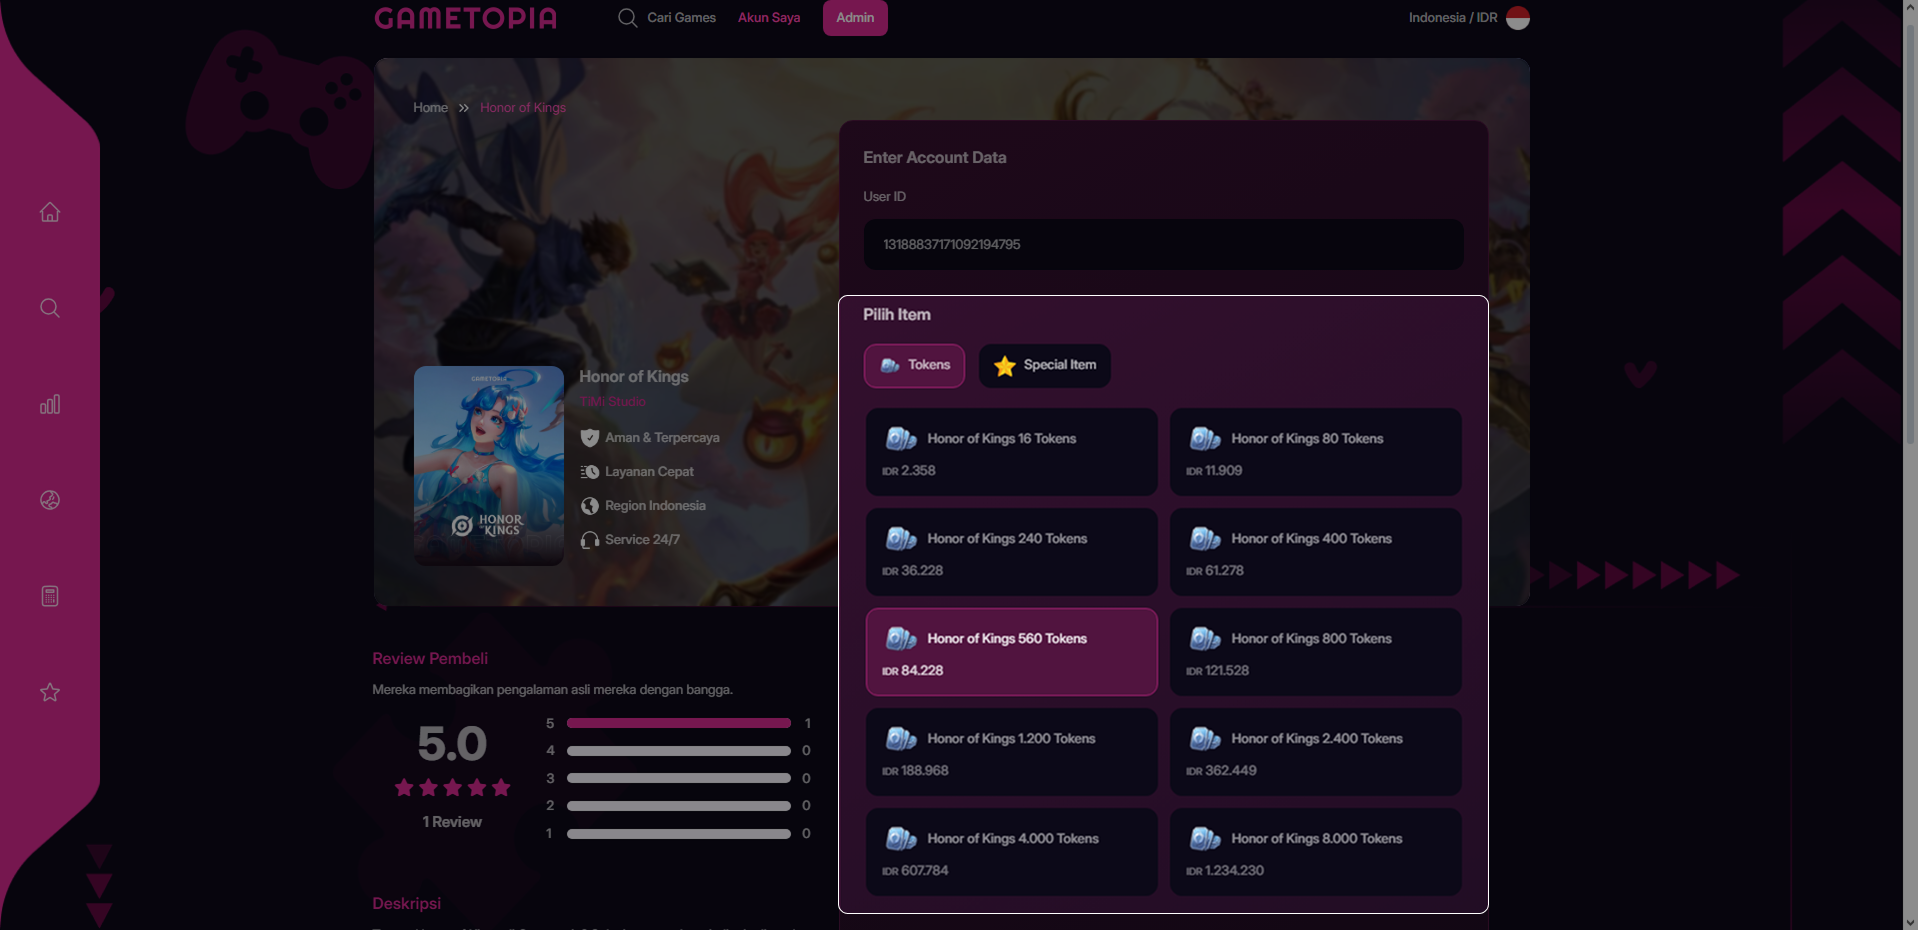Image resolution: width=1918 pixels, height=930 pixels.
Task: Click the fast-service icon beside Layanan Cepat
Action: (x=590, y=472)
